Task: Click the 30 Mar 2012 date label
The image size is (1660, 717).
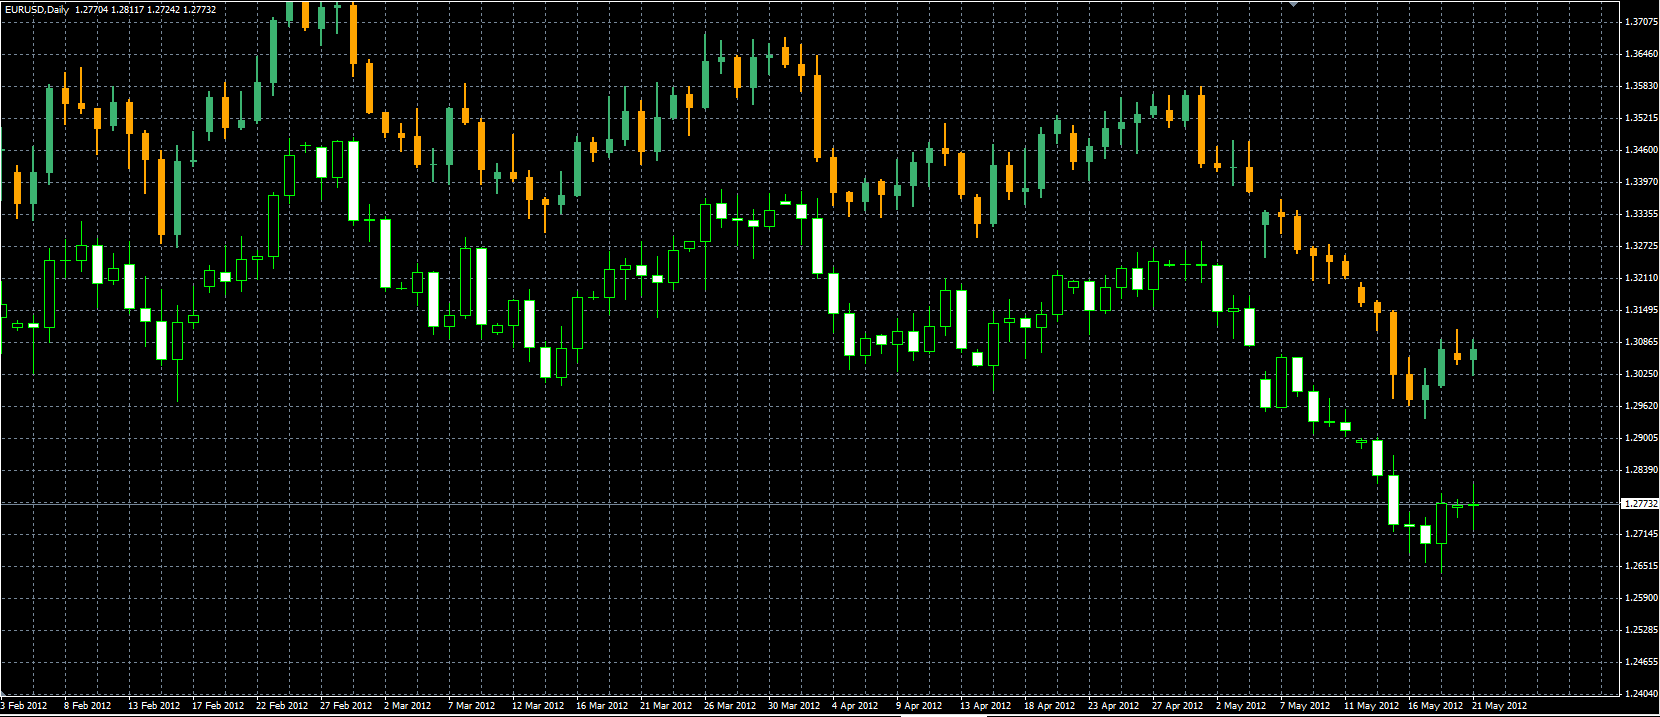Action: (794, 706)
